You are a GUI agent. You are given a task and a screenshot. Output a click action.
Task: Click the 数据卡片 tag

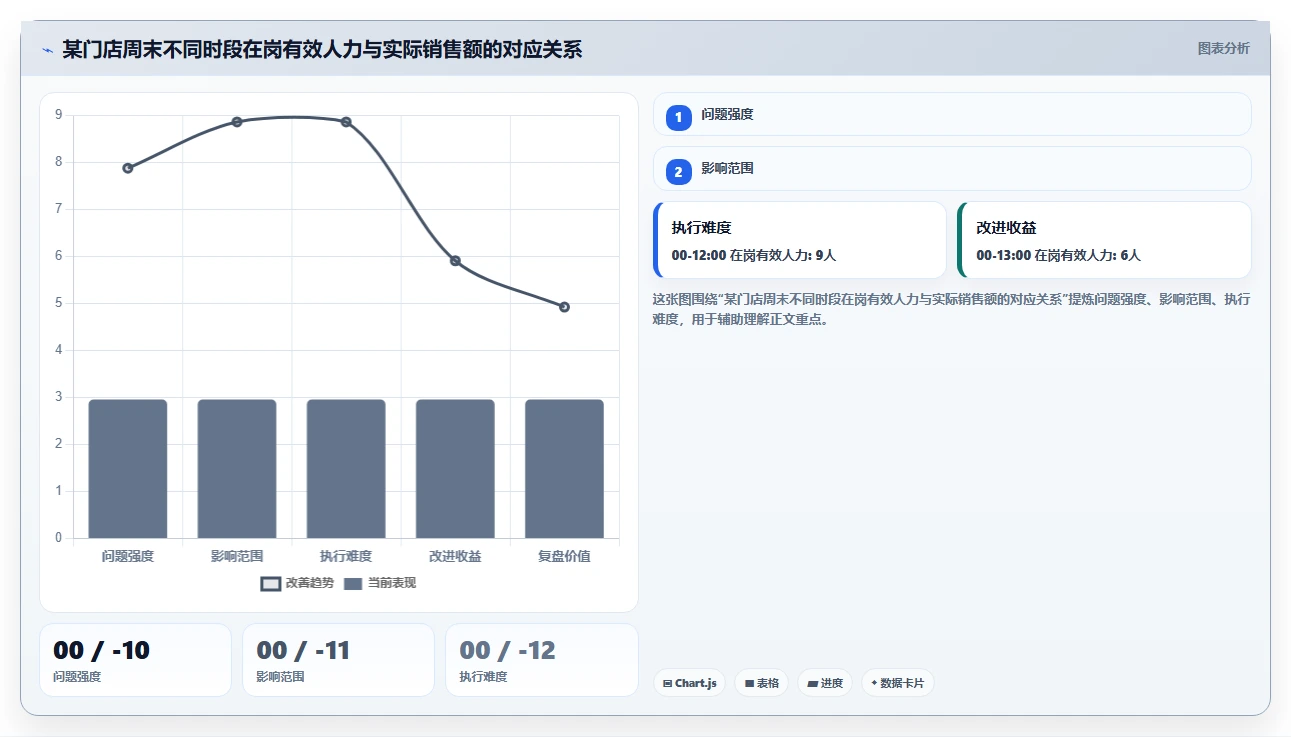[x=897, y=683]
